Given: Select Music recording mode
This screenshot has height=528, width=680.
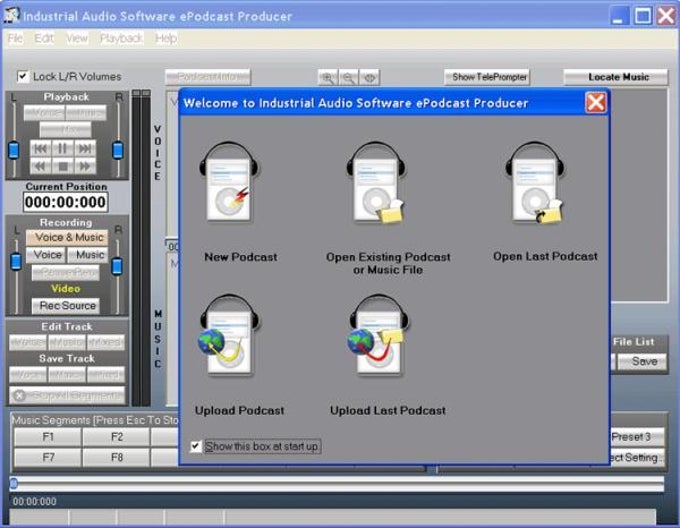Looking at the screenshot, I should pyautogui.click(x=88, y=255).
